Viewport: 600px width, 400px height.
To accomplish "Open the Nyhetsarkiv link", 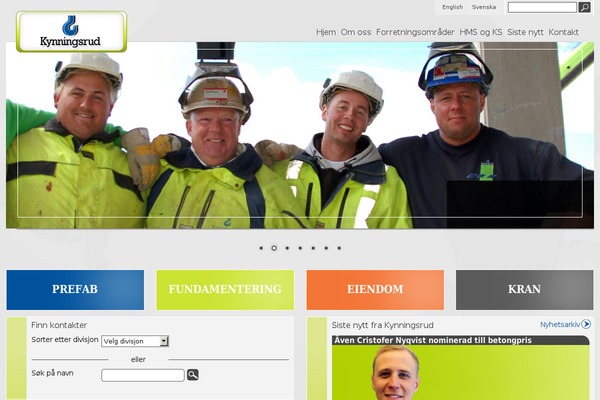I will pyautogui.click(x=560, y=325).
